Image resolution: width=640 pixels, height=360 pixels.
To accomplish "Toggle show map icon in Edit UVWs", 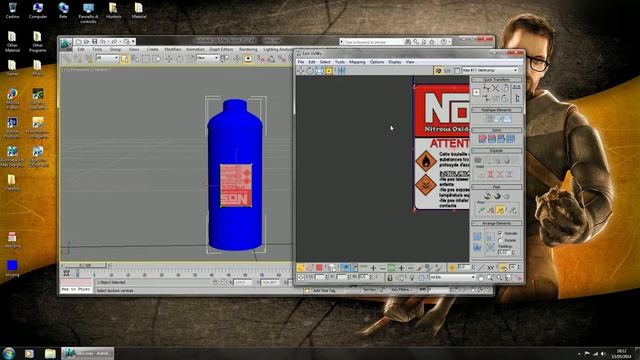I will [x=438, y=71].
